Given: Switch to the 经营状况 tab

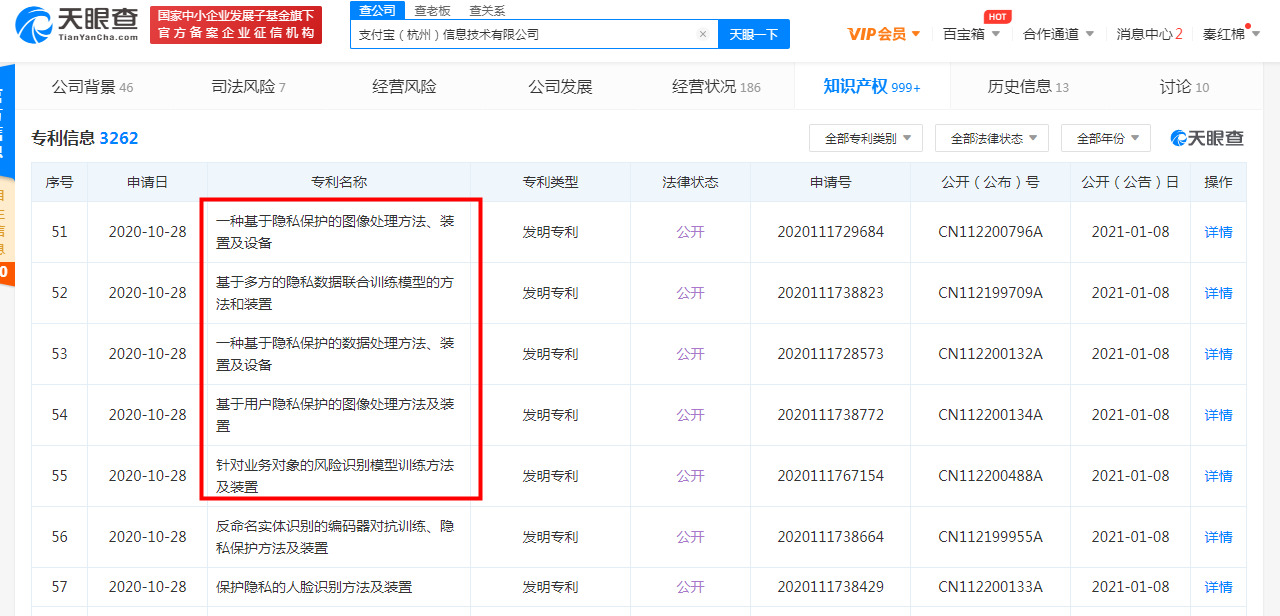Looking at the screenshot, I should click(x=716, y=87).
